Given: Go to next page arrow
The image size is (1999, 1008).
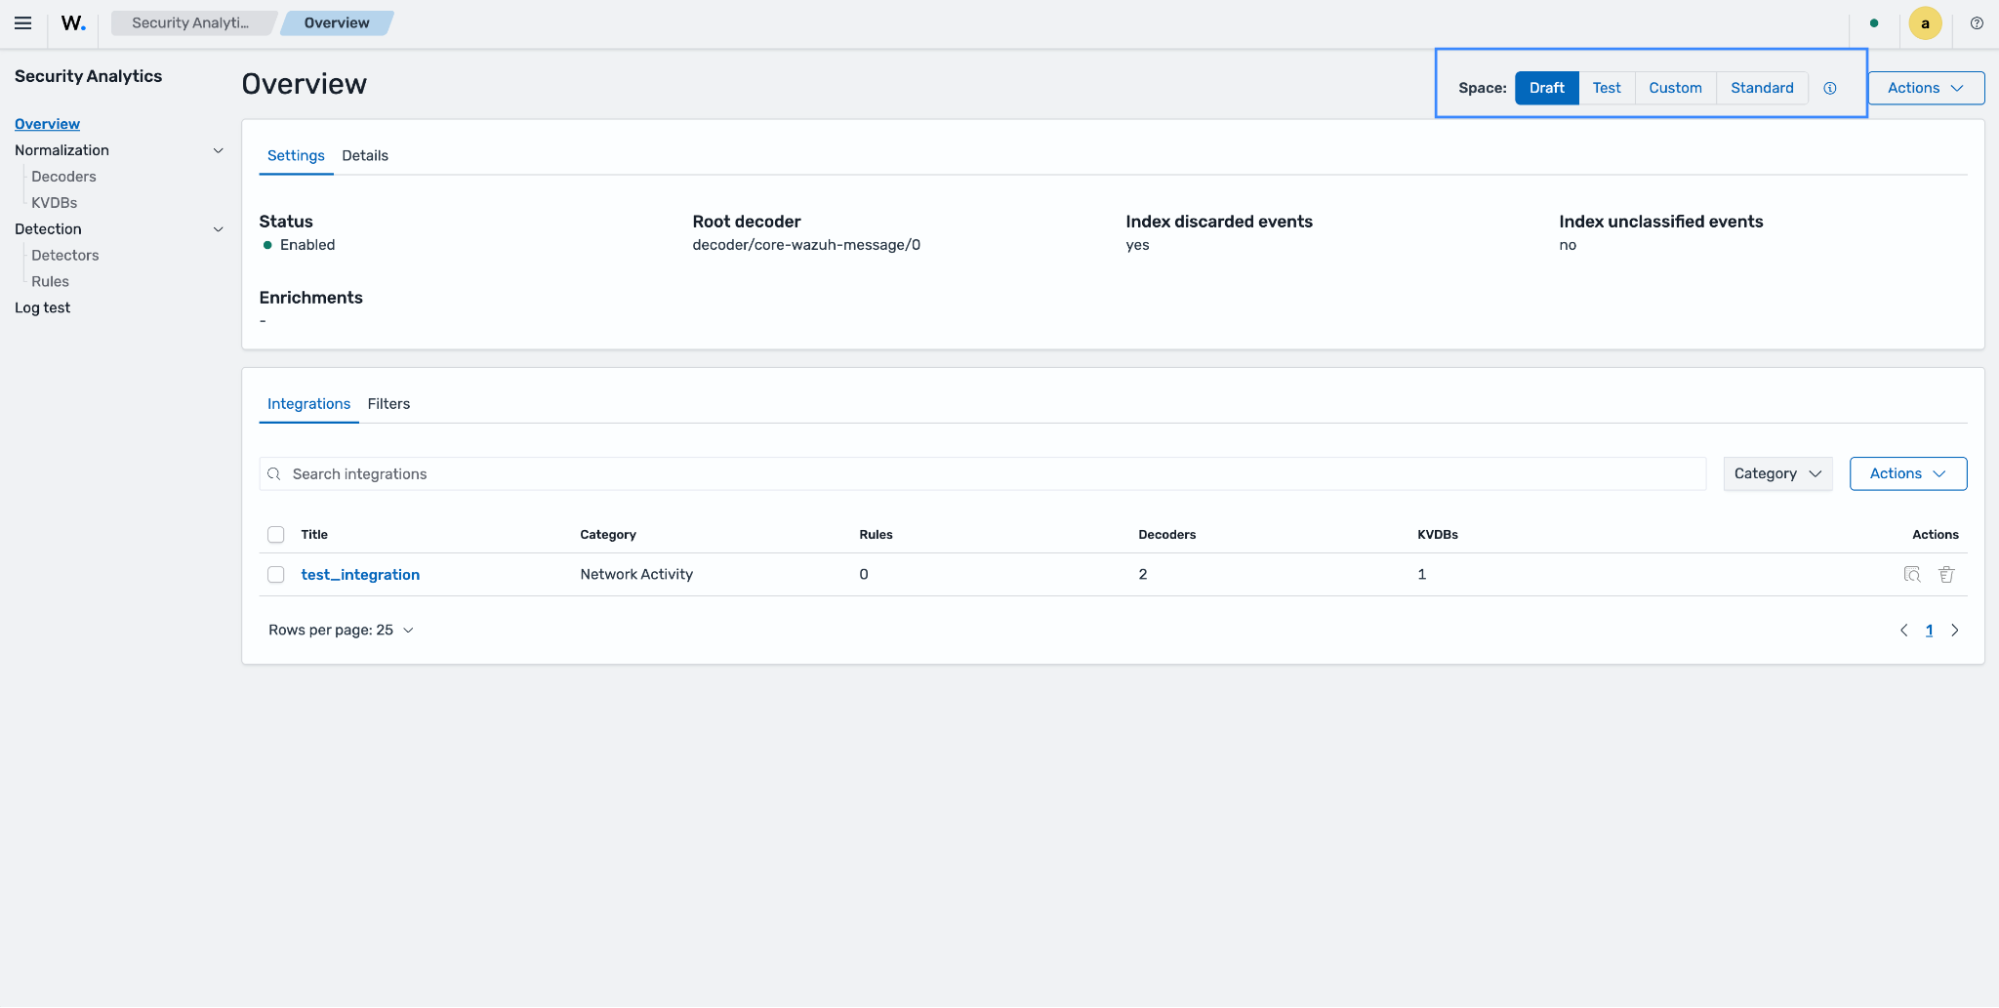Looking at the screenshot, I should click(x=1954, y=630).
